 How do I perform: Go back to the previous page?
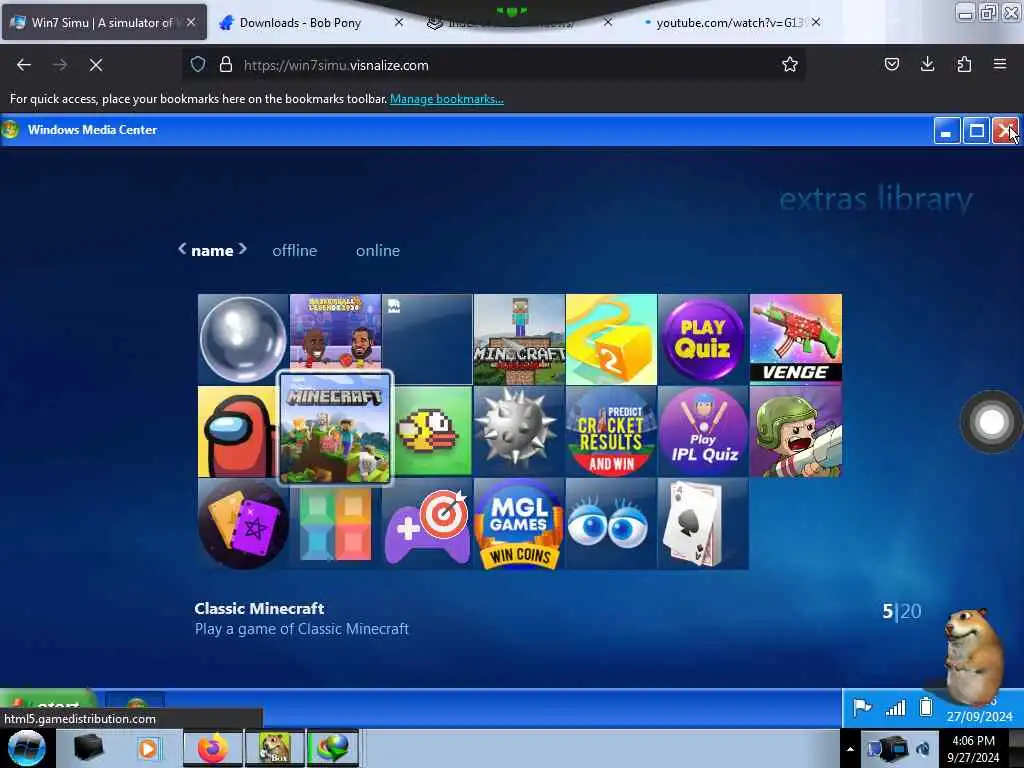24,65
